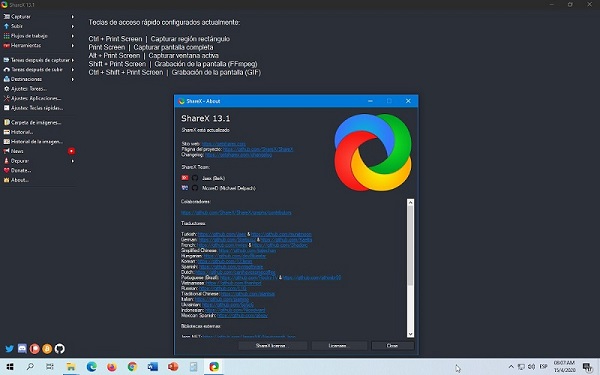This screenshot has height=375, width=600.
Task: Open the Windows Start menu
Action: 10,367
